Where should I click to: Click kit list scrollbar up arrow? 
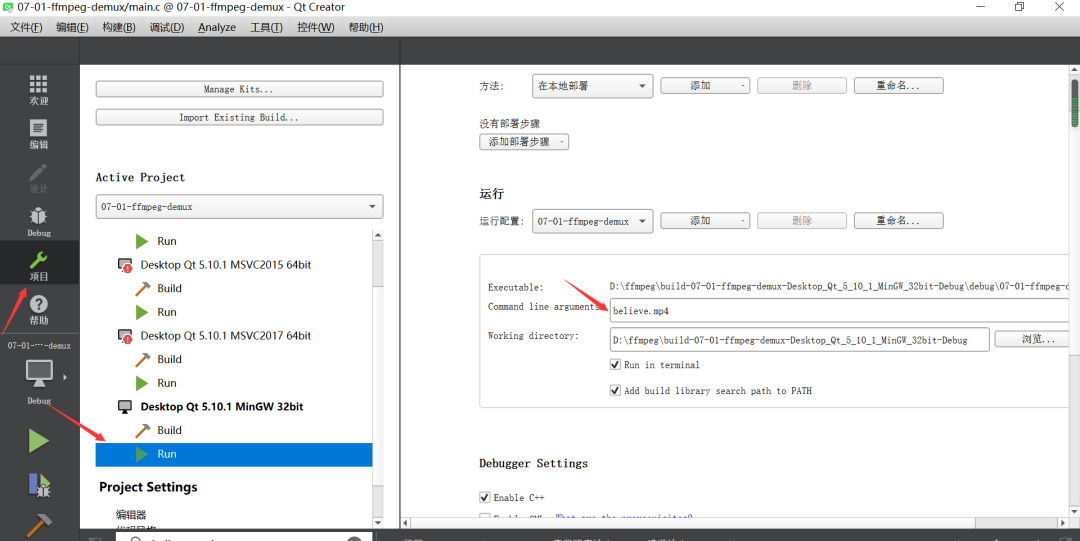(377, 236)
